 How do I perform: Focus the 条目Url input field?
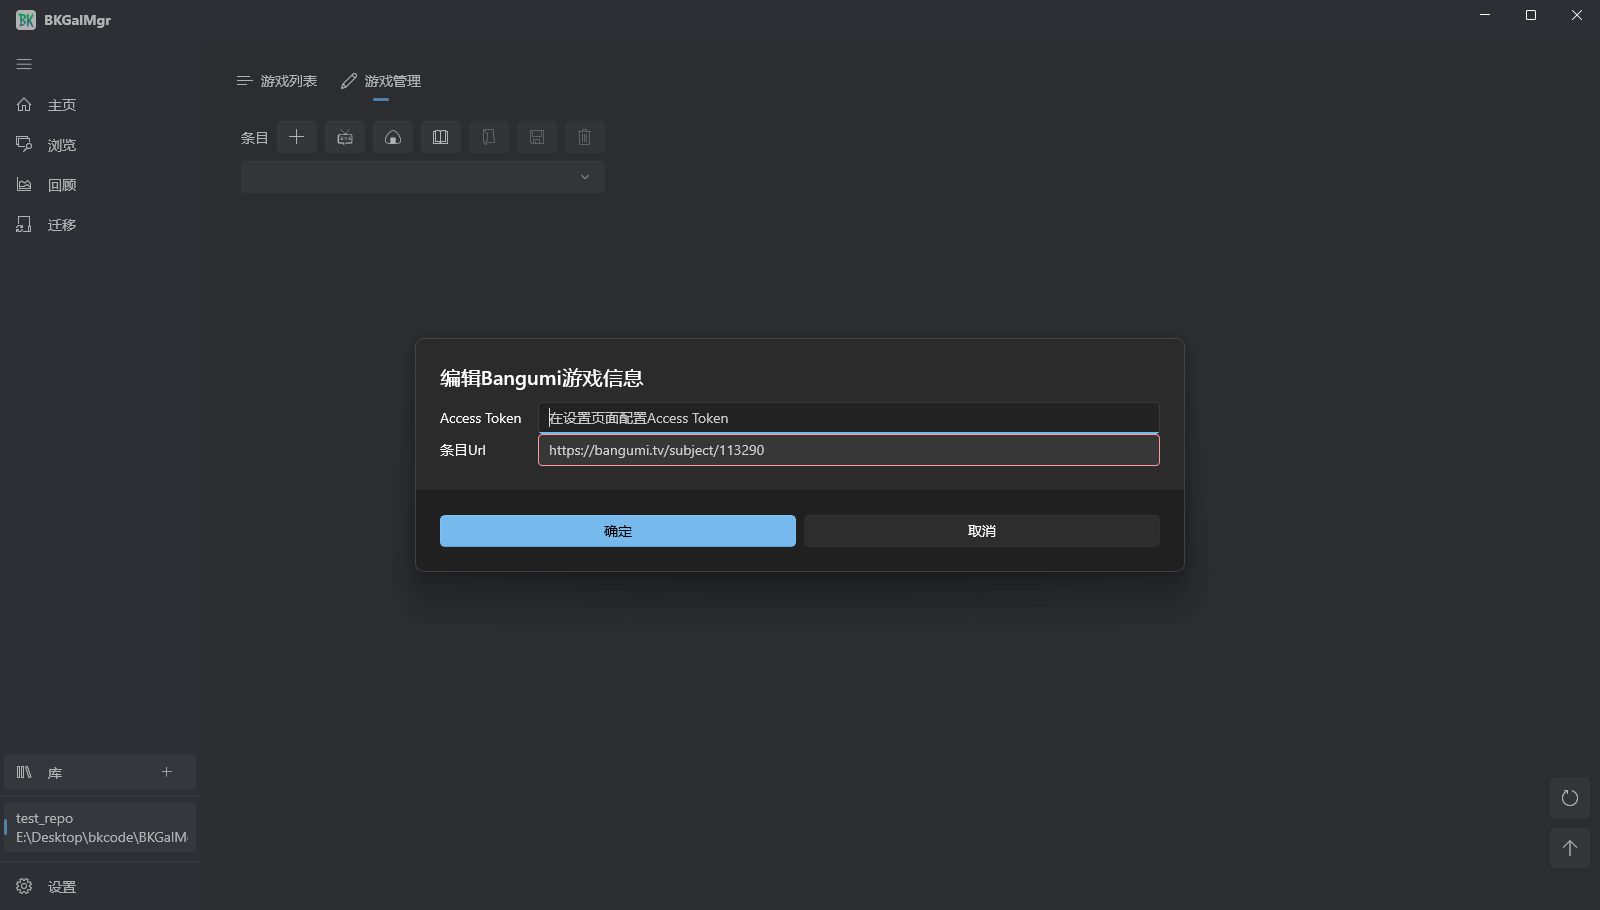coord(848,450)
